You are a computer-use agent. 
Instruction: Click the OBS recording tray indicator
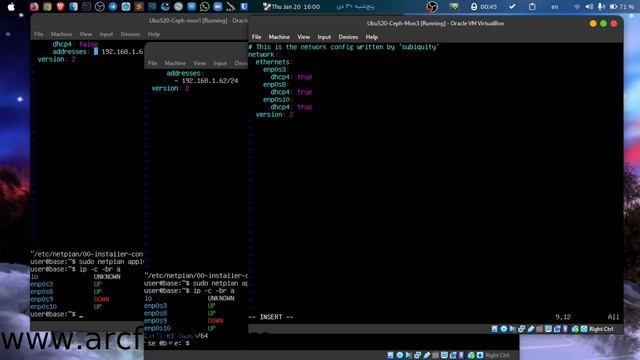tap(432, 7)
